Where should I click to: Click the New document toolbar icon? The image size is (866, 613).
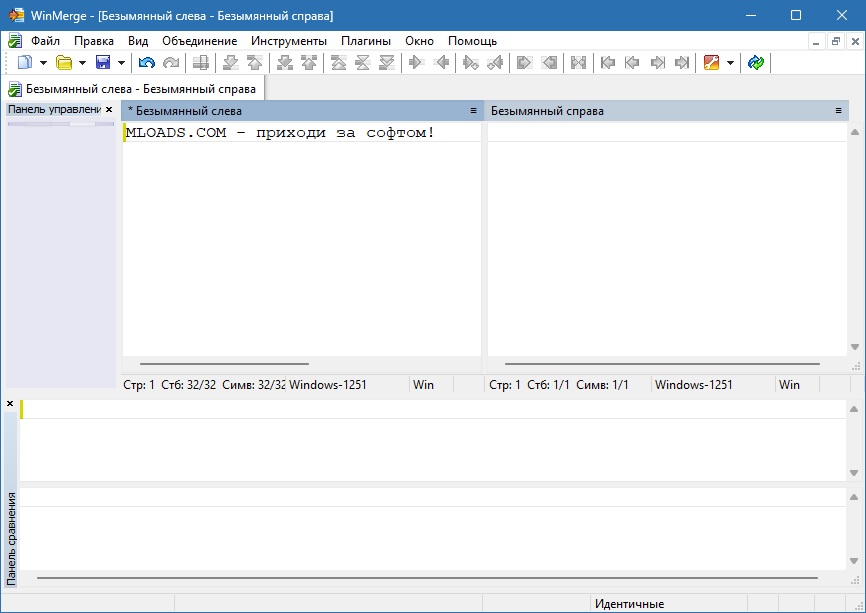point(25,62)
